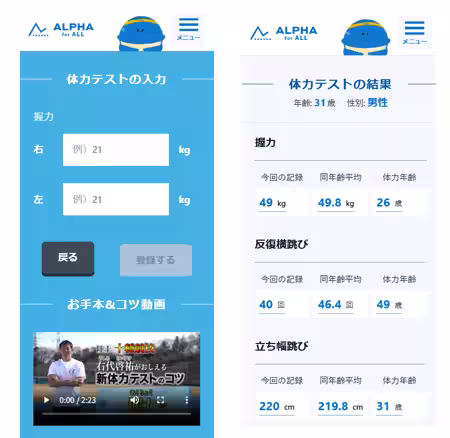This screenshot has width=450, height=438.
Task: Click the age value 31 歳 in results
Action: pyautogui.click(x=325, y=103)
